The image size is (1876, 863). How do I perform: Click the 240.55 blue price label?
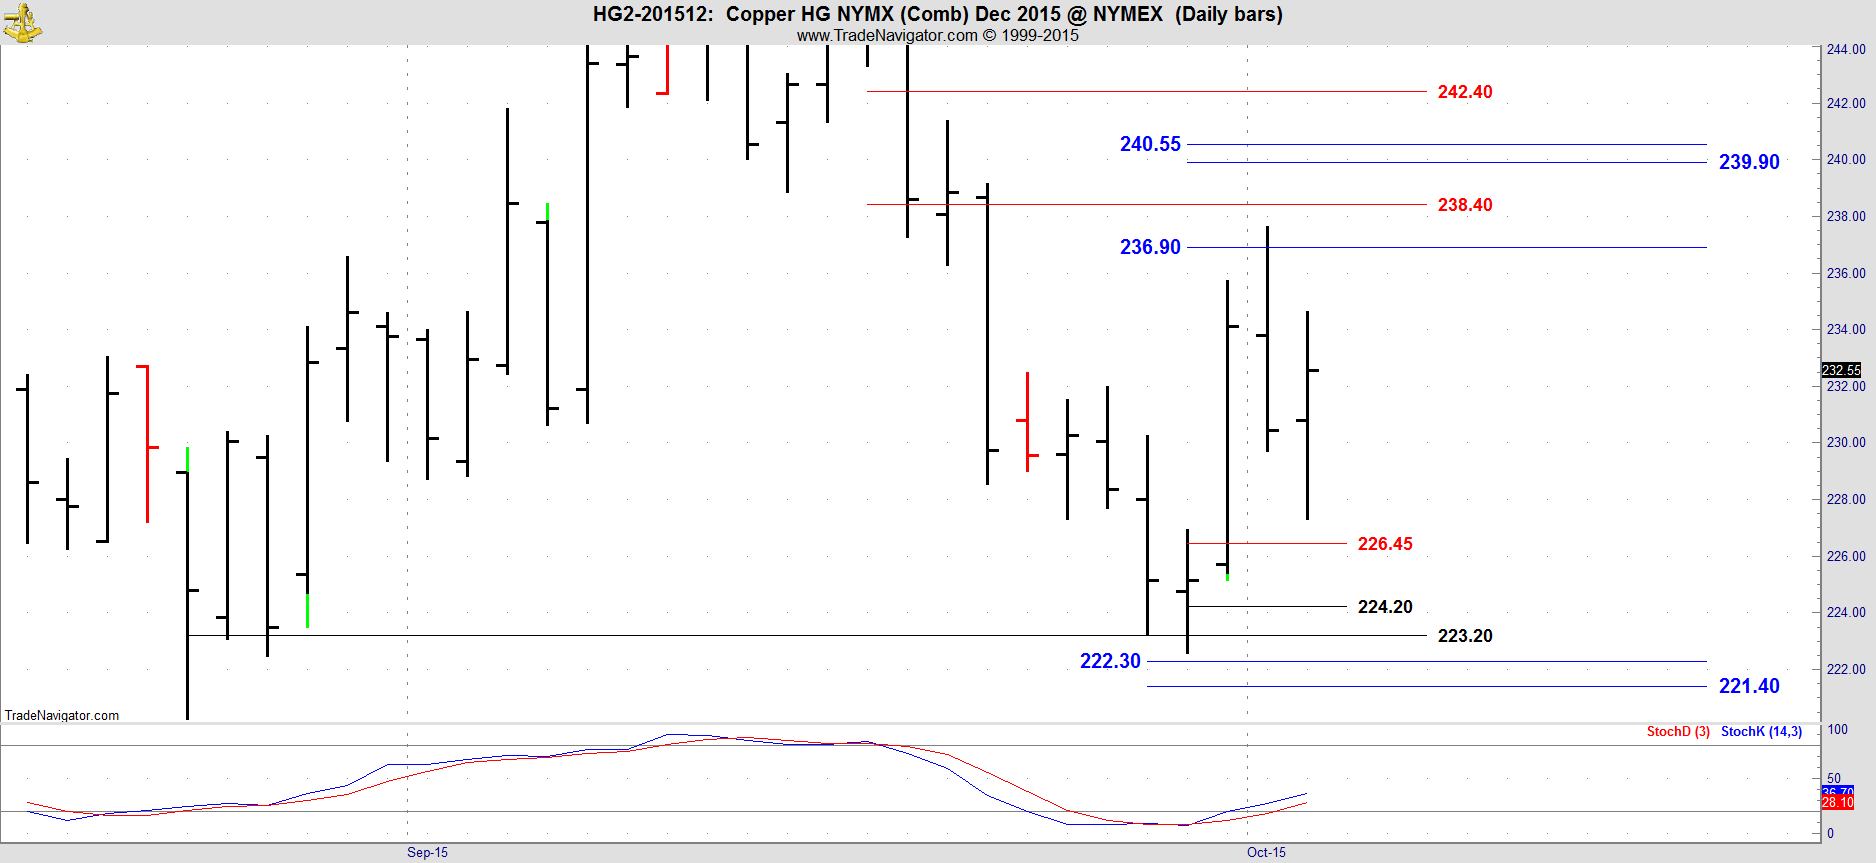tap(1150, 144)
